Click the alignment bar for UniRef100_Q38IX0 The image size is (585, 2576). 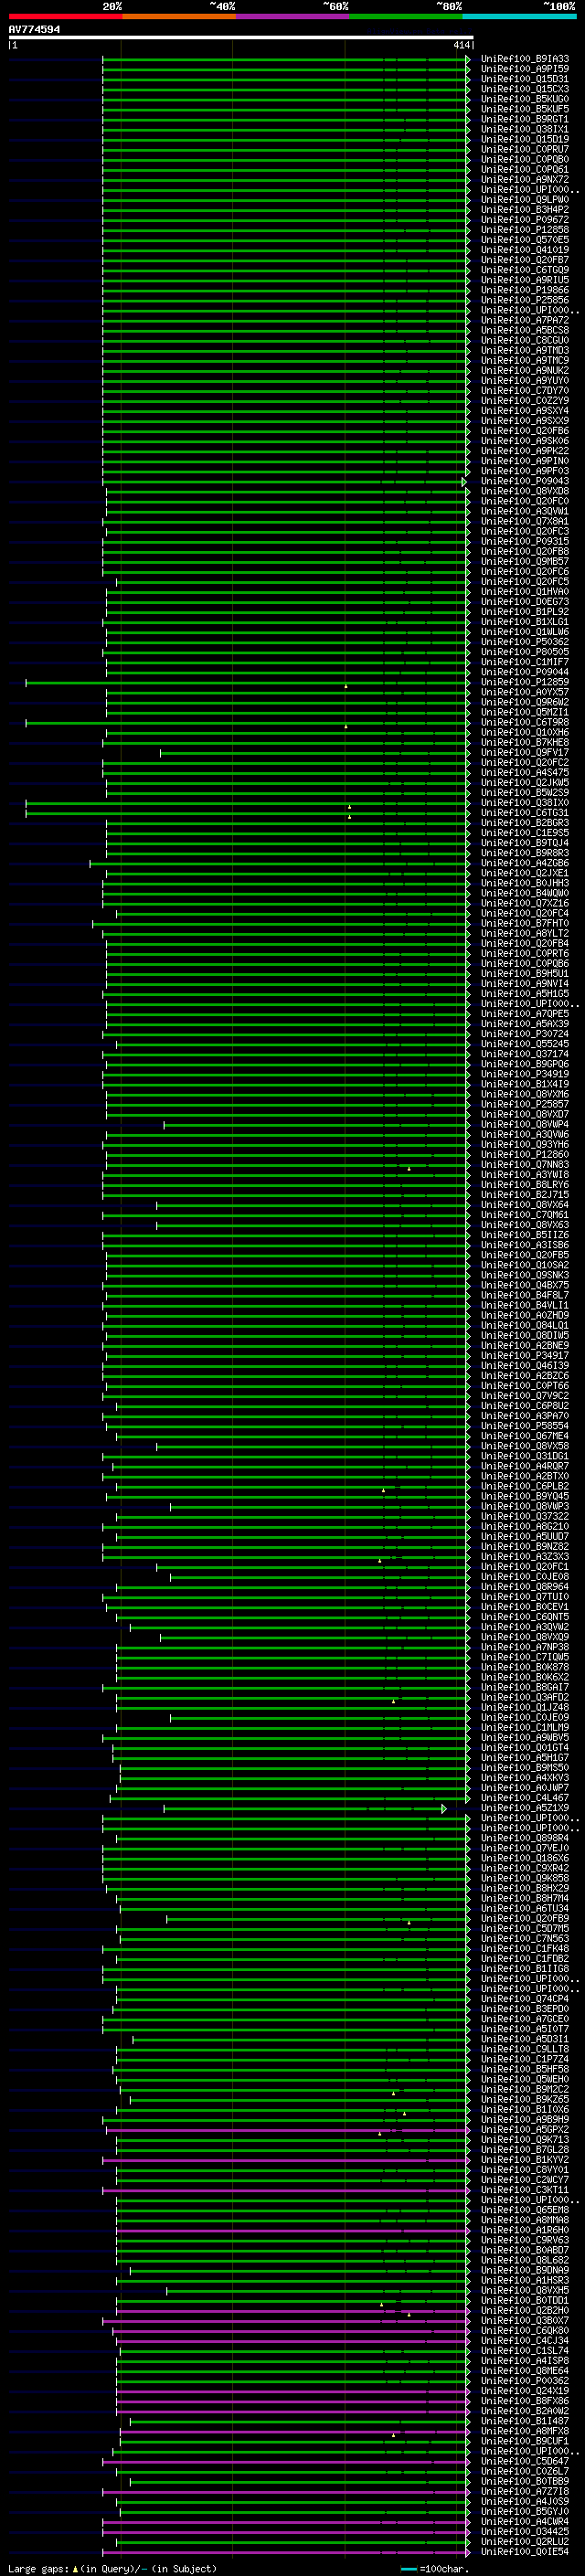coord(247,803)
